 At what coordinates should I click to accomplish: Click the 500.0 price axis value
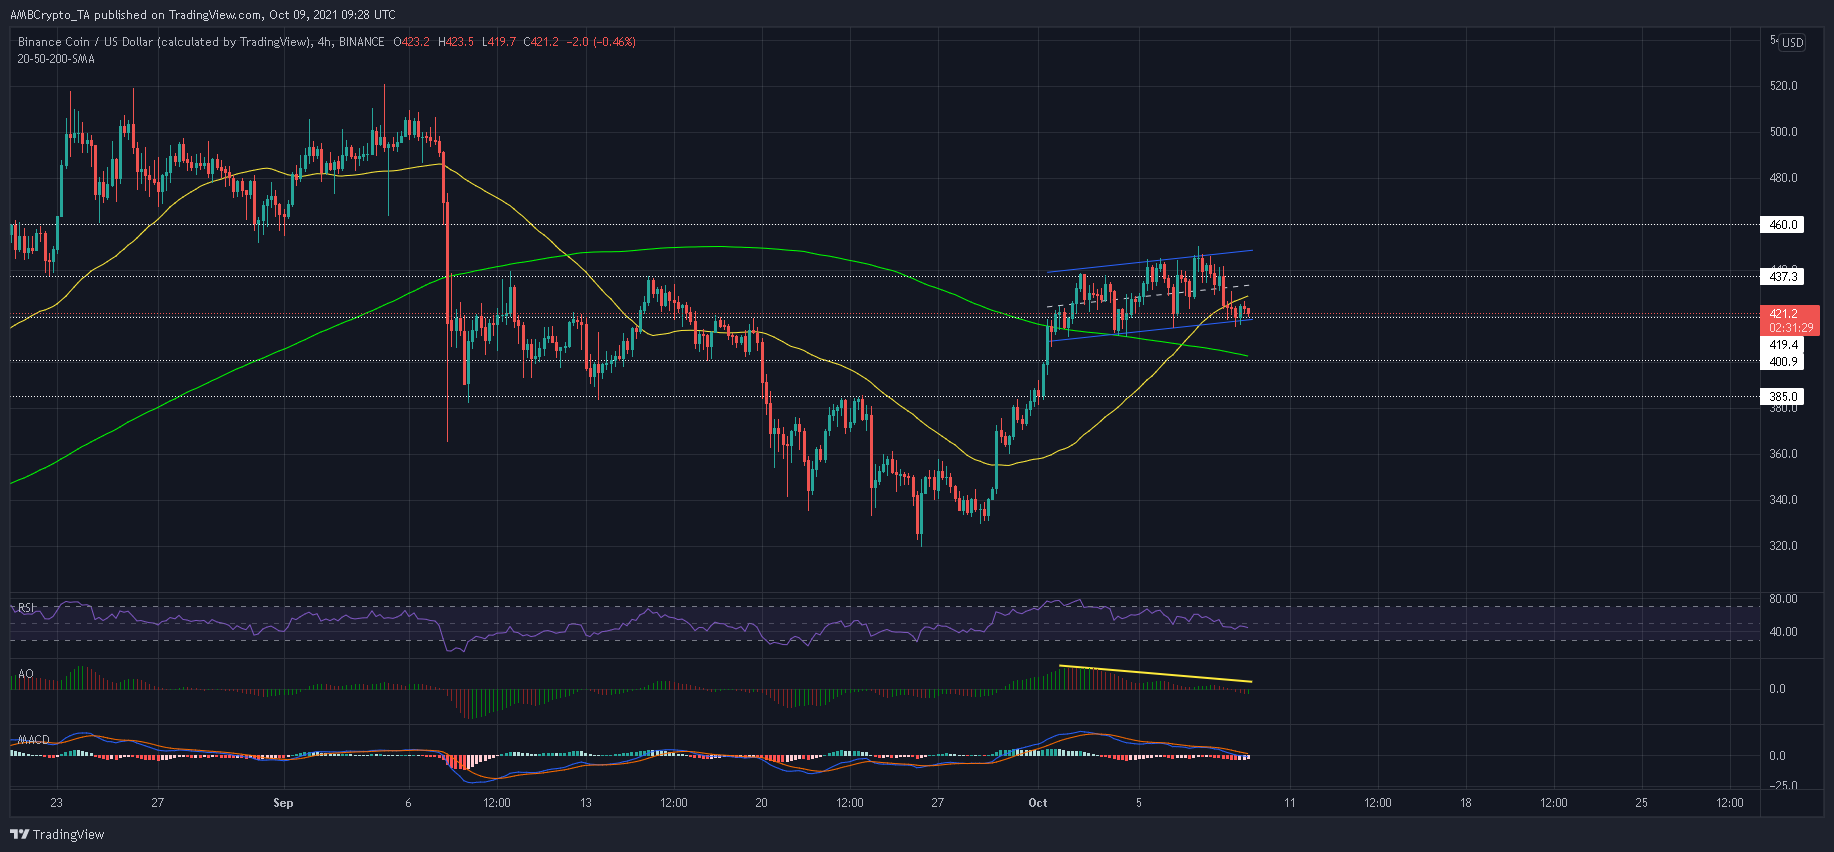click(1784, 132)
